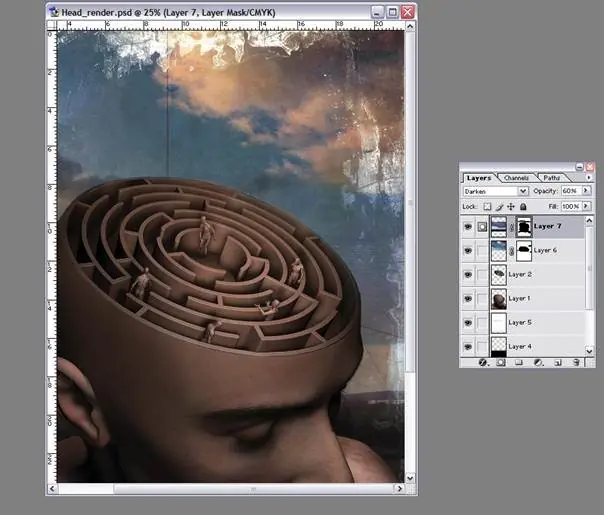Click the link box next to Layer 2
Viewport: 604px width, 515px height.
click(x=482, y=275)
